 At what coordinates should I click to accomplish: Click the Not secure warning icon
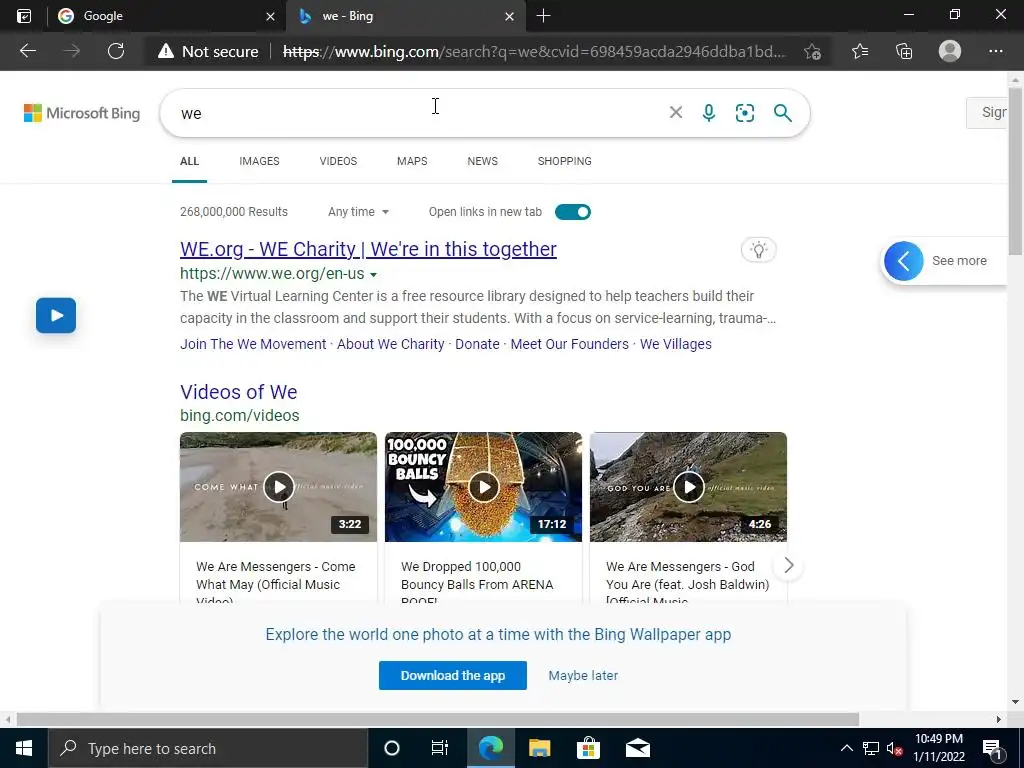166,51
